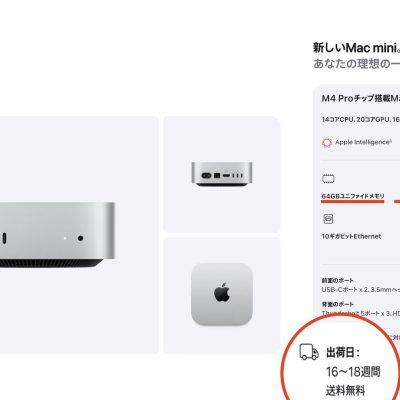
Task: Open the rear view Mac mini thumbnail
Action: point(222,174)
